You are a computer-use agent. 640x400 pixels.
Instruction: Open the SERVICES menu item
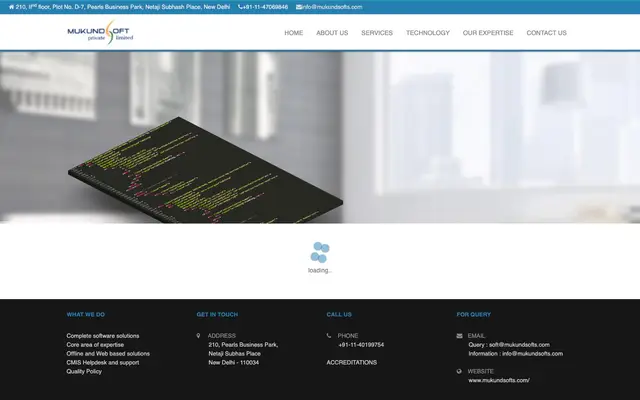click(x=377, y=33)
